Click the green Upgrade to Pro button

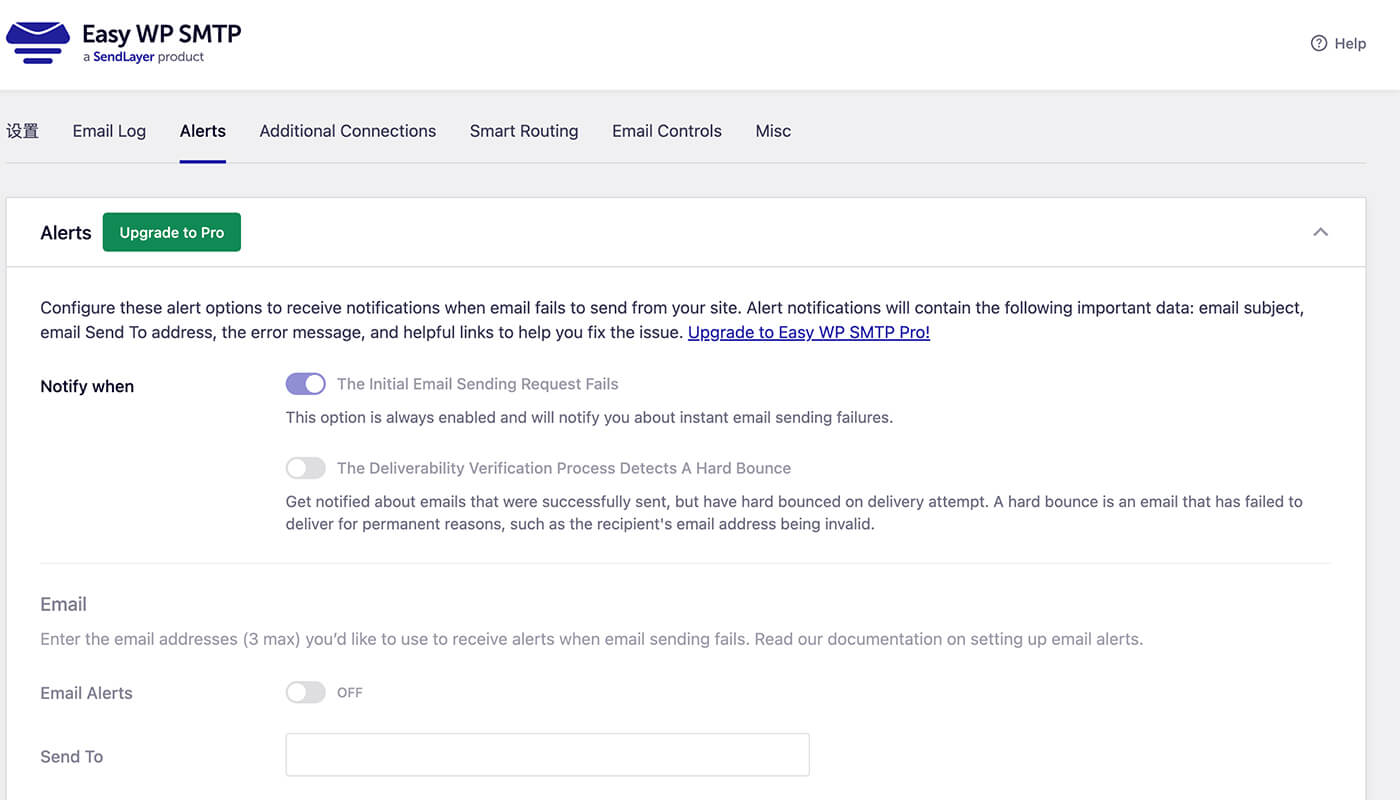[x=172, y=232]
